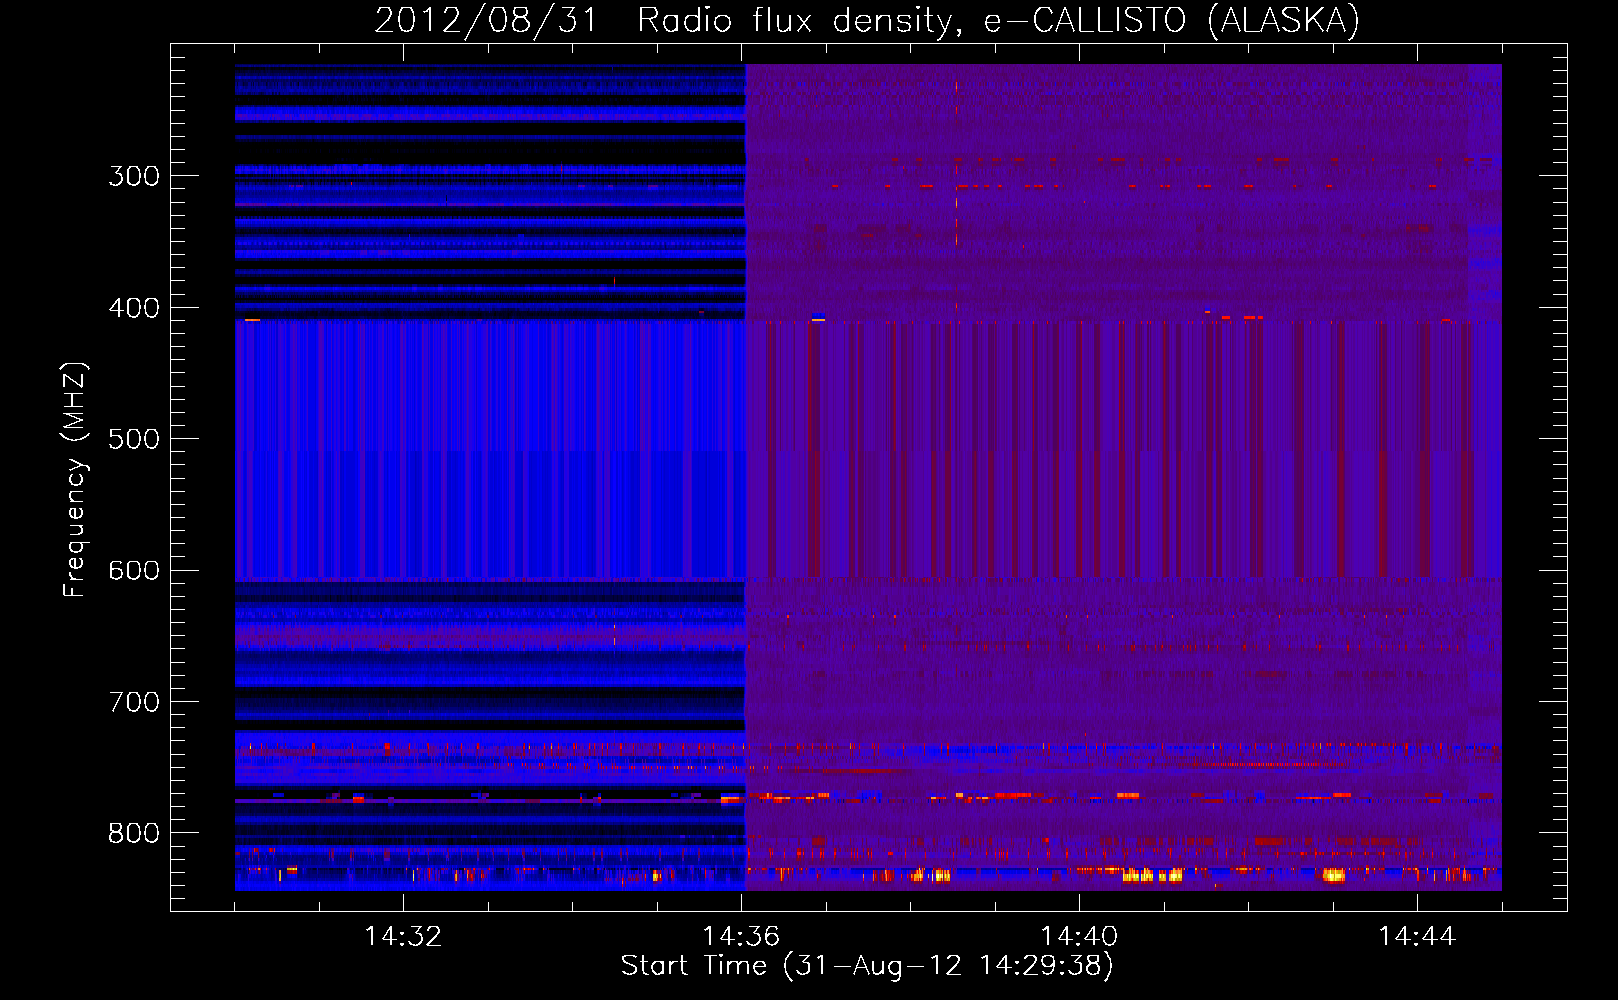Click the 14:44 time tick label
The height and width of the screenshot is (1000, 1618).
[1417, 936]
